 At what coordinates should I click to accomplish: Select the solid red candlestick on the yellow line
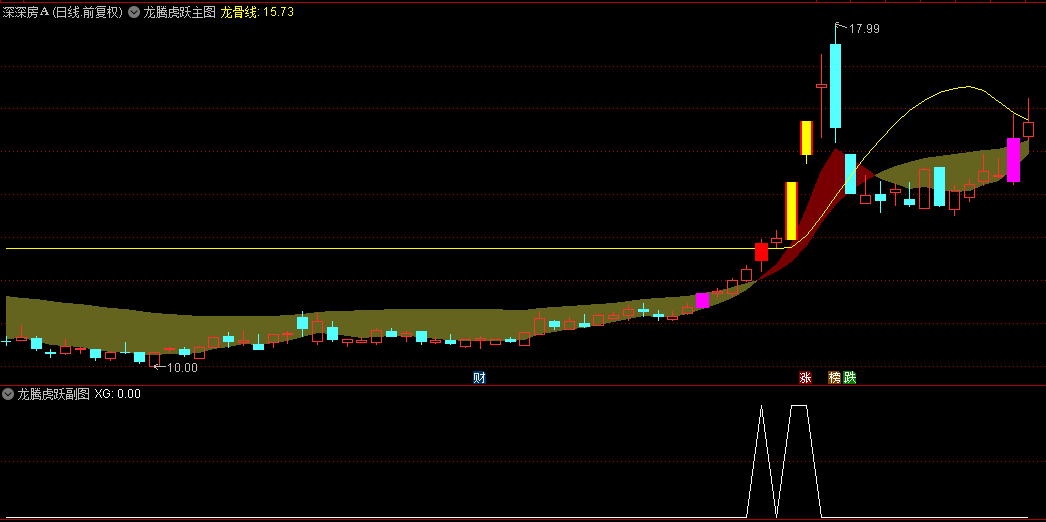coord(761,252)
